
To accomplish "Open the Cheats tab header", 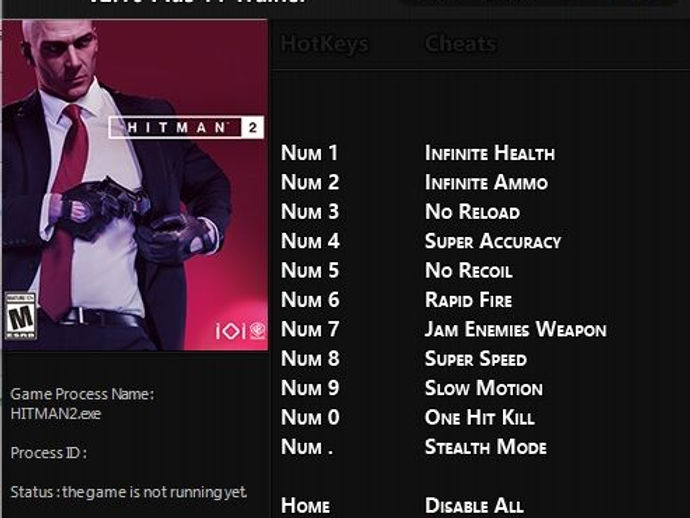I will click(x=461, y=44).
